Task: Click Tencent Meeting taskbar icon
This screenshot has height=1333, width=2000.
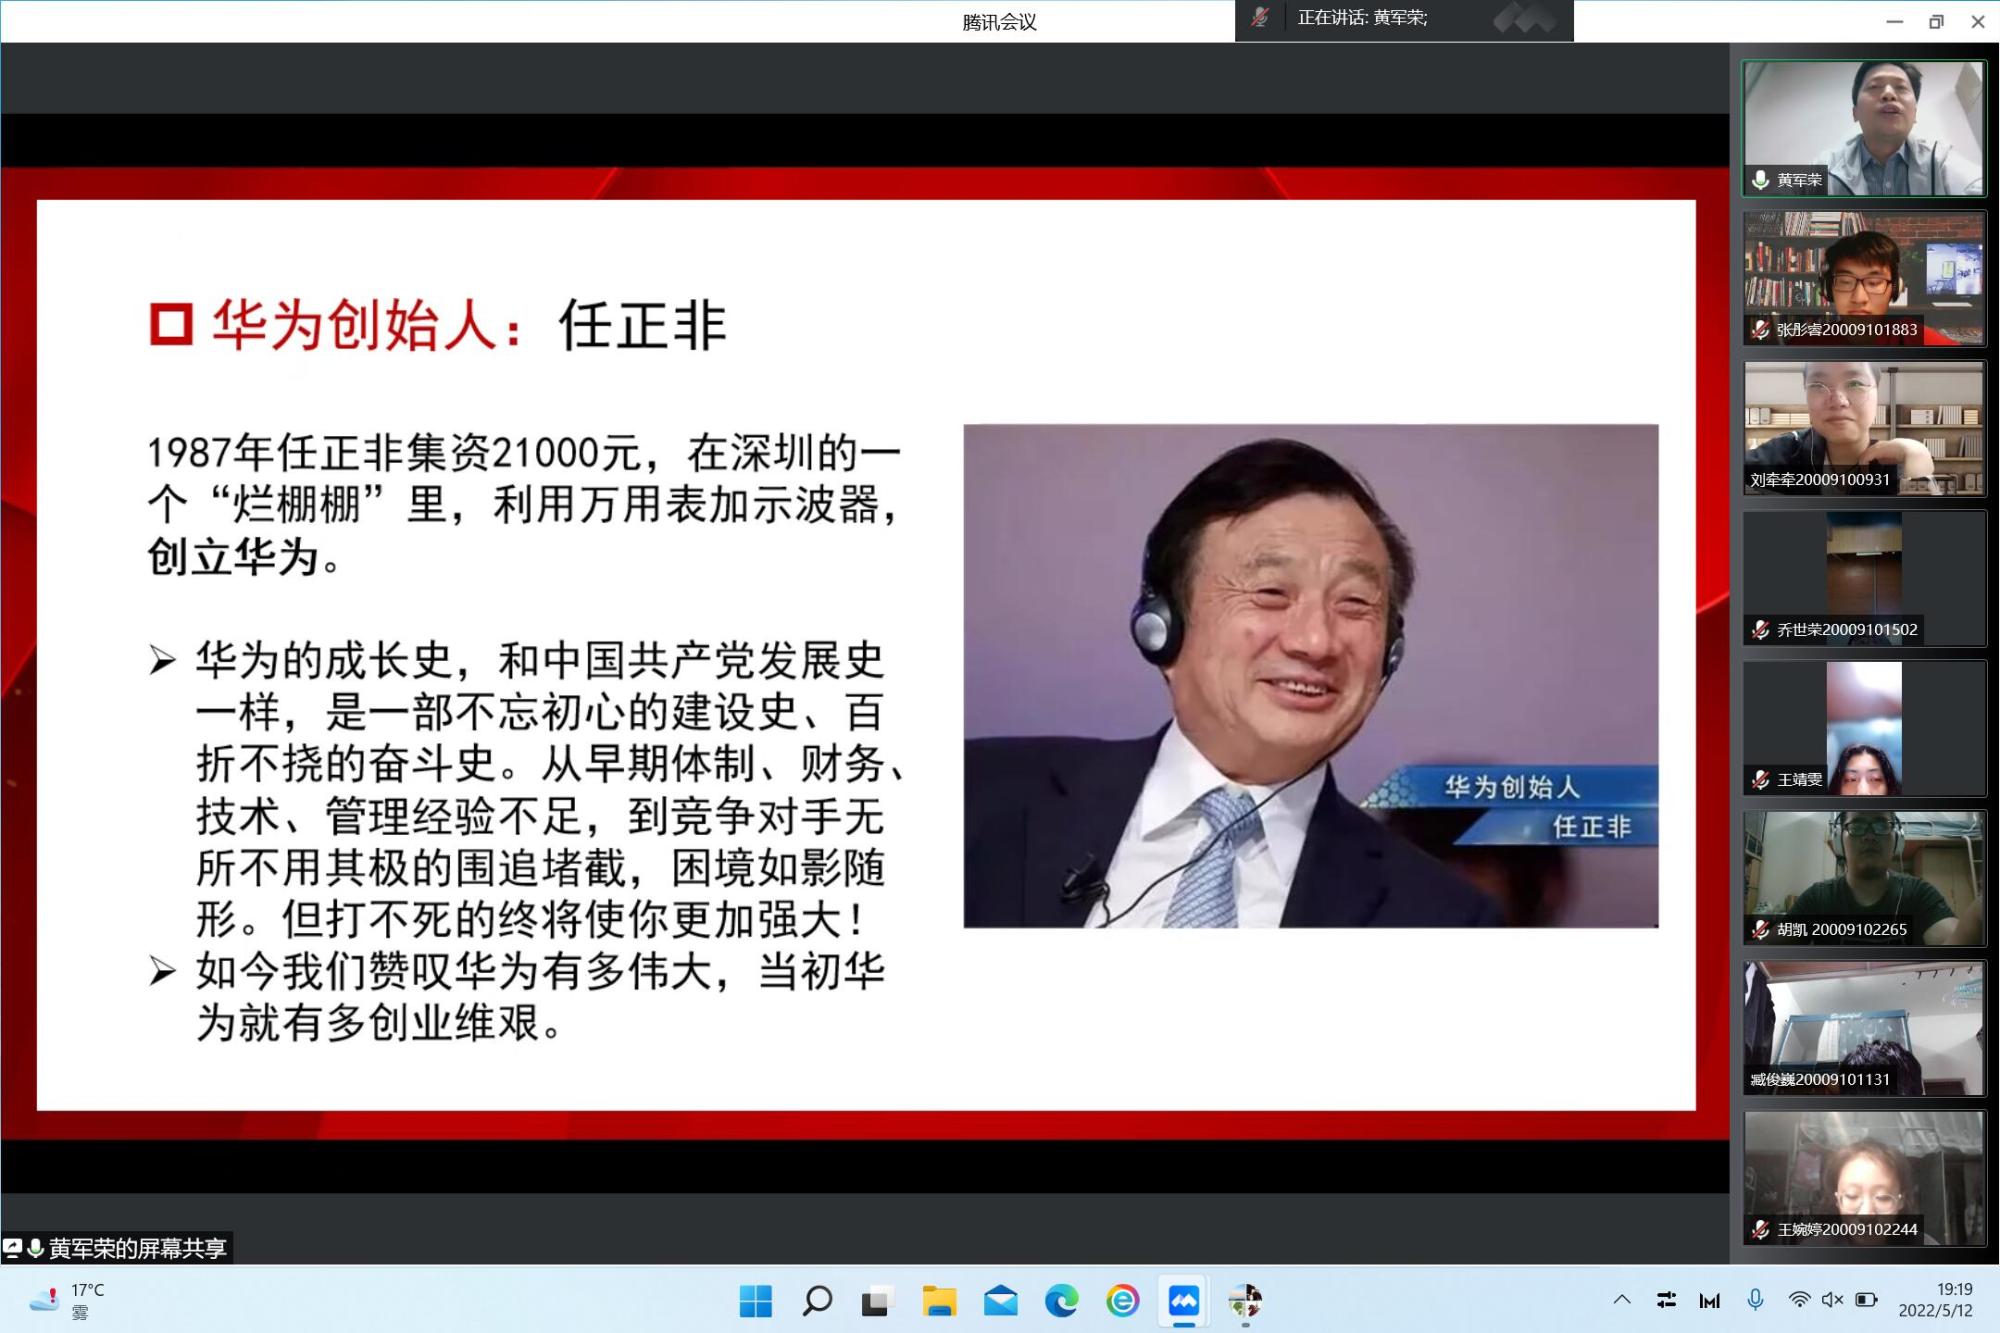Action: click(x=1184, y=1301)
